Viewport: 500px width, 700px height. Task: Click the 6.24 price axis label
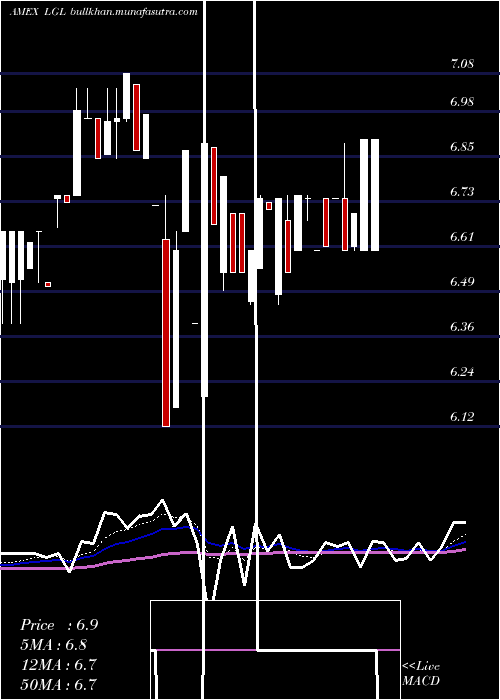pos(462,372)
